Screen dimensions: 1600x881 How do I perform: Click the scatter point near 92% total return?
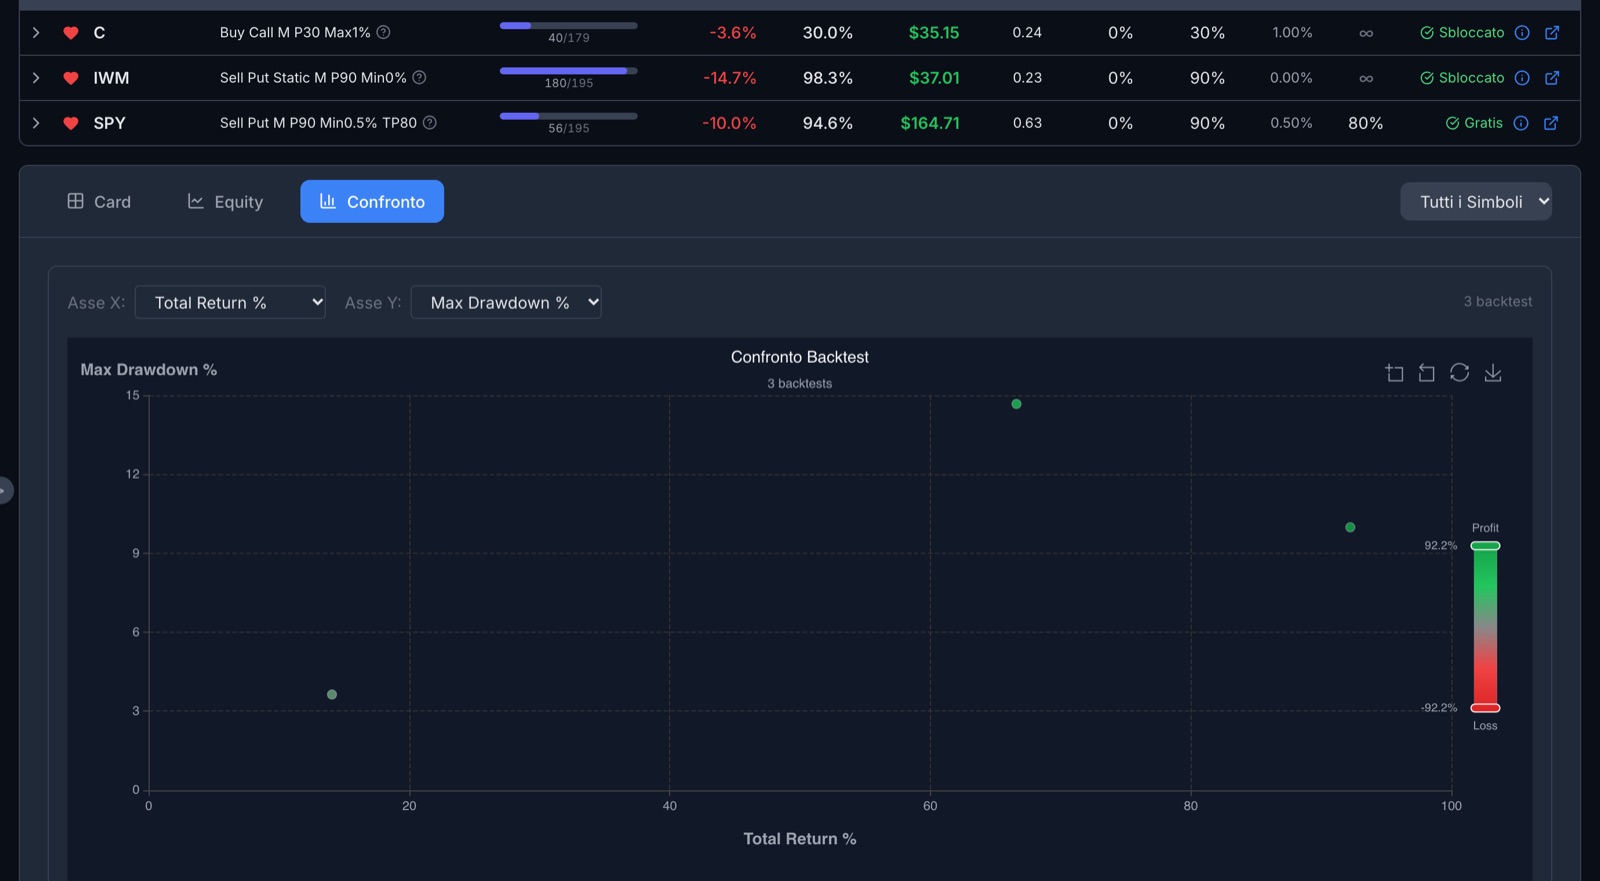1350,527
